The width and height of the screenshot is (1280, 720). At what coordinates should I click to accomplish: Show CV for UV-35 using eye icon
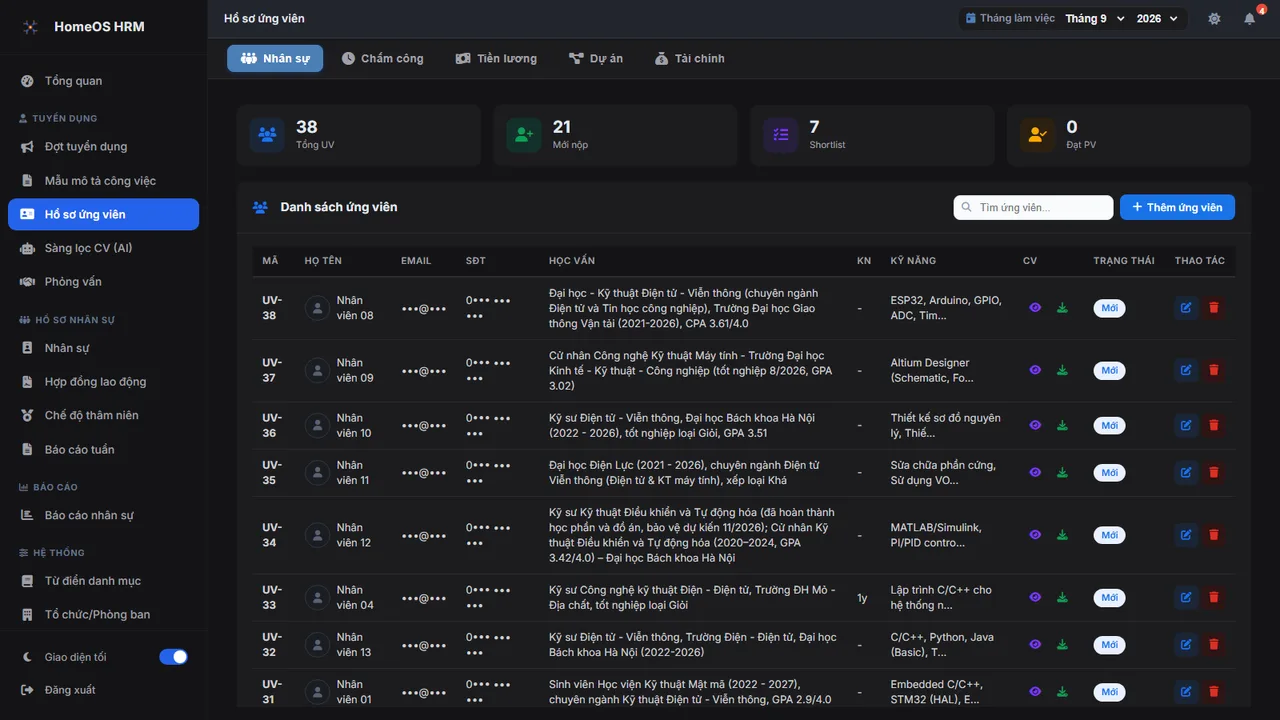1035,472
